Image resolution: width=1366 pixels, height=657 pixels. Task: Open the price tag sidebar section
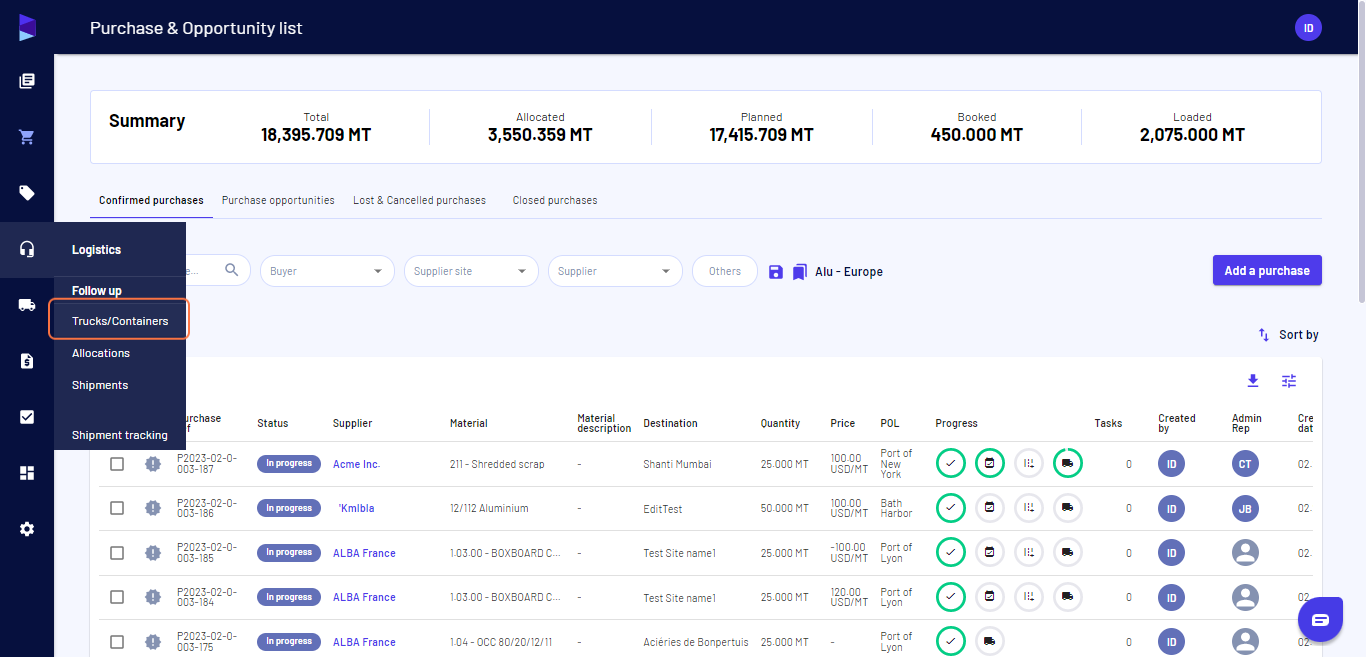pos(27,193)
